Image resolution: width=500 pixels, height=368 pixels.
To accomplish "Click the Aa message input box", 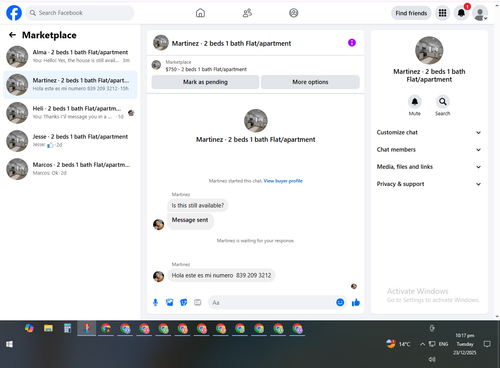I will pyautogui.click(x=272, y=302).
